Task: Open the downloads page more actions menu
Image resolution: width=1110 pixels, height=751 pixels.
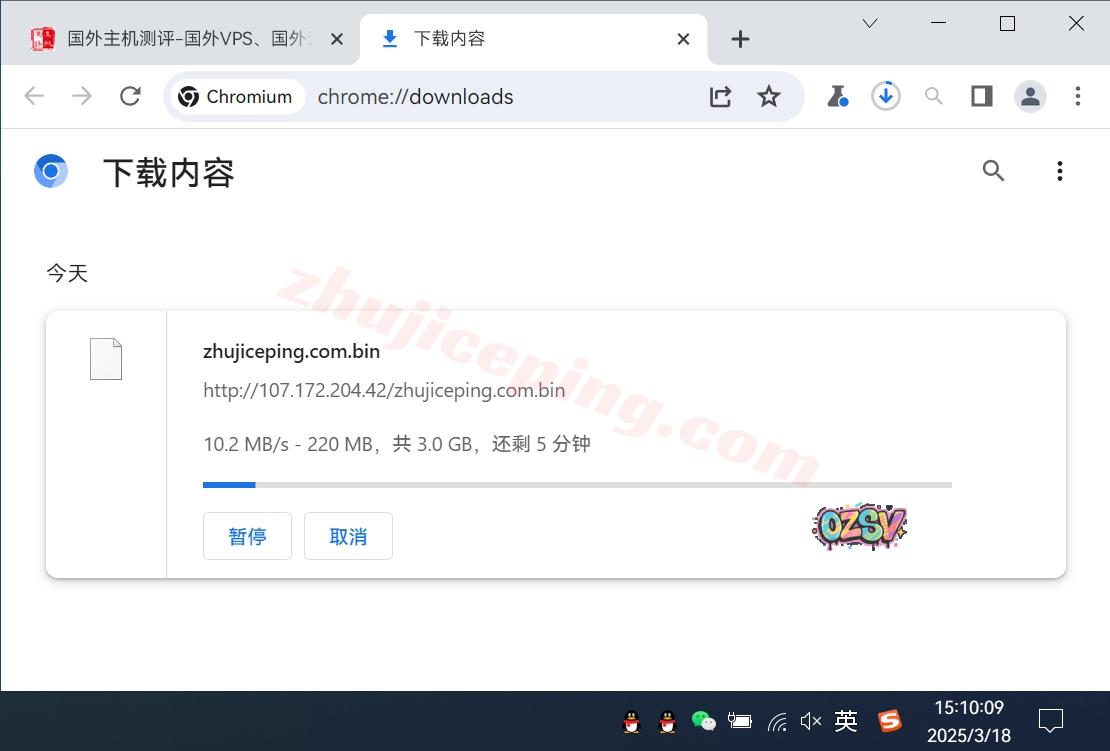Action: click(1059, 171)
